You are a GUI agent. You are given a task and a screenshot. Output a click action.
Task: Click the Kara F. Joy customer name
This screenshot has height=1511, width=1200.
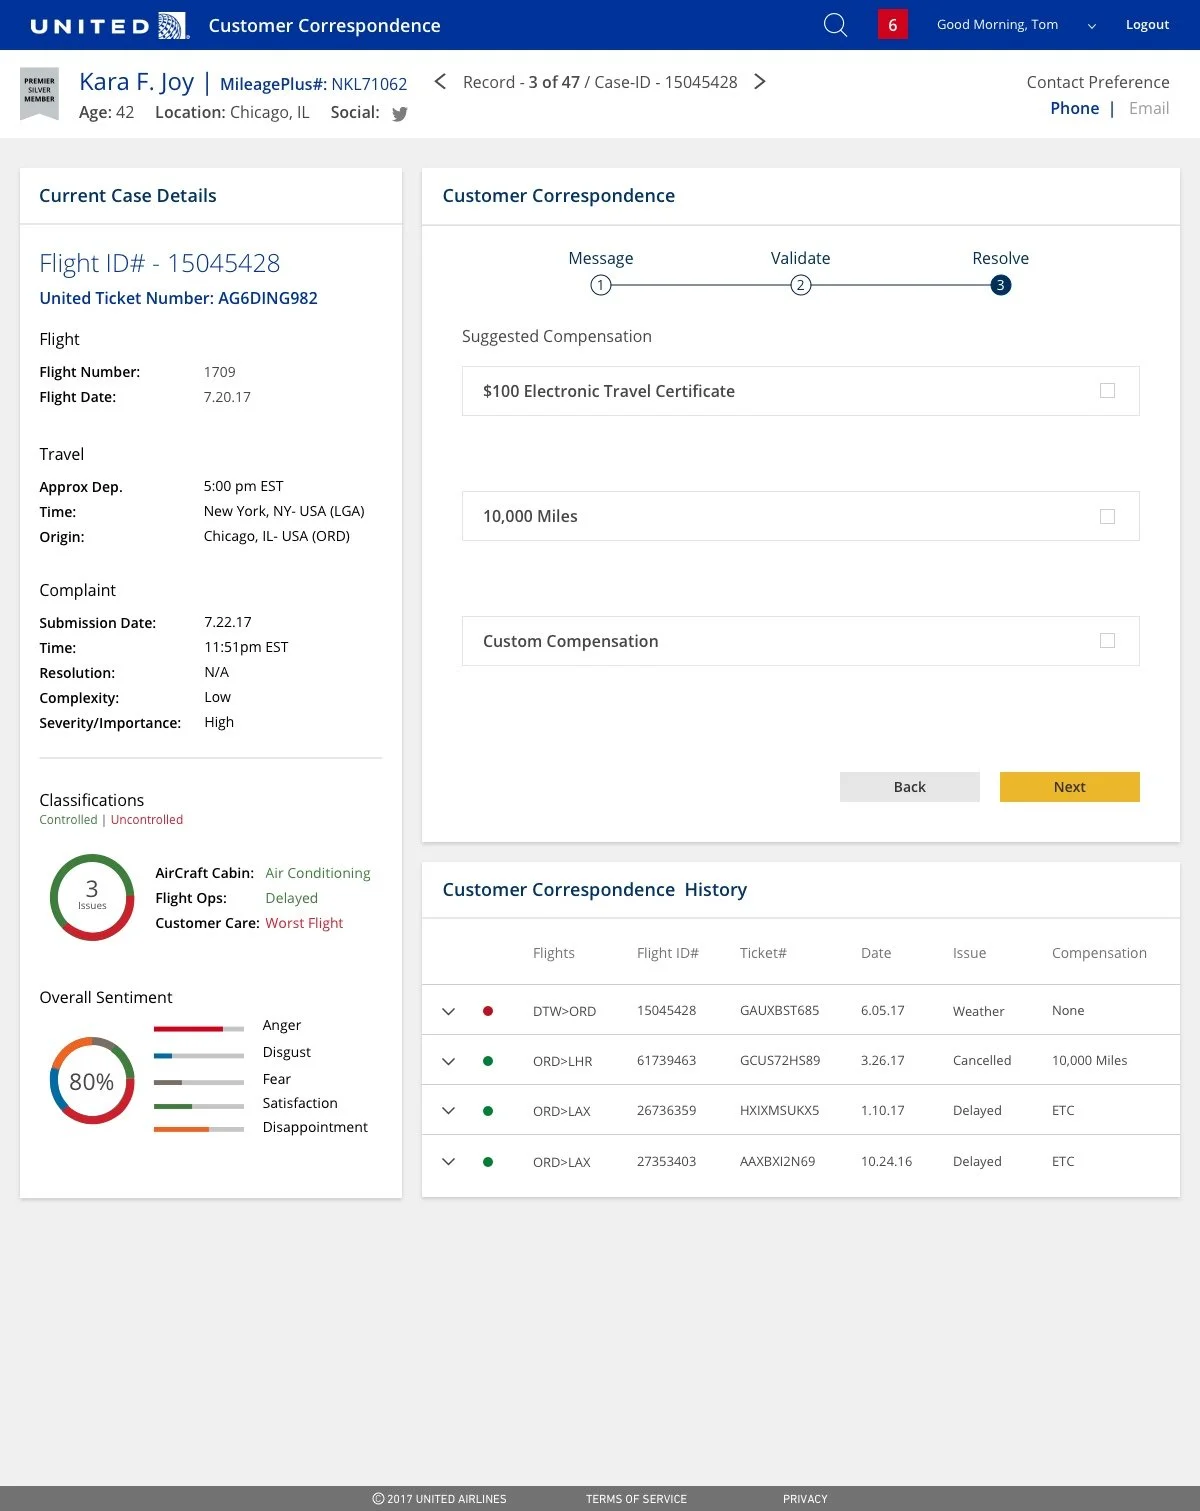click(x=136, y=82)
